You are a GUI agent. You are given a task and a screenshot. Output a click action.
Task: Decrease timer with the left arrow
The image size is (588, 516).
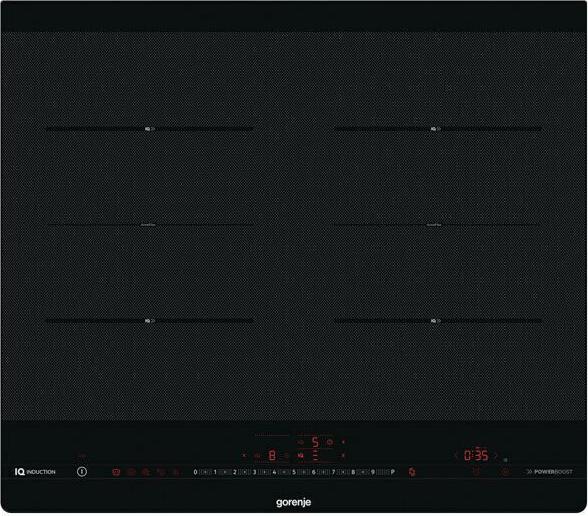[456, 455]
